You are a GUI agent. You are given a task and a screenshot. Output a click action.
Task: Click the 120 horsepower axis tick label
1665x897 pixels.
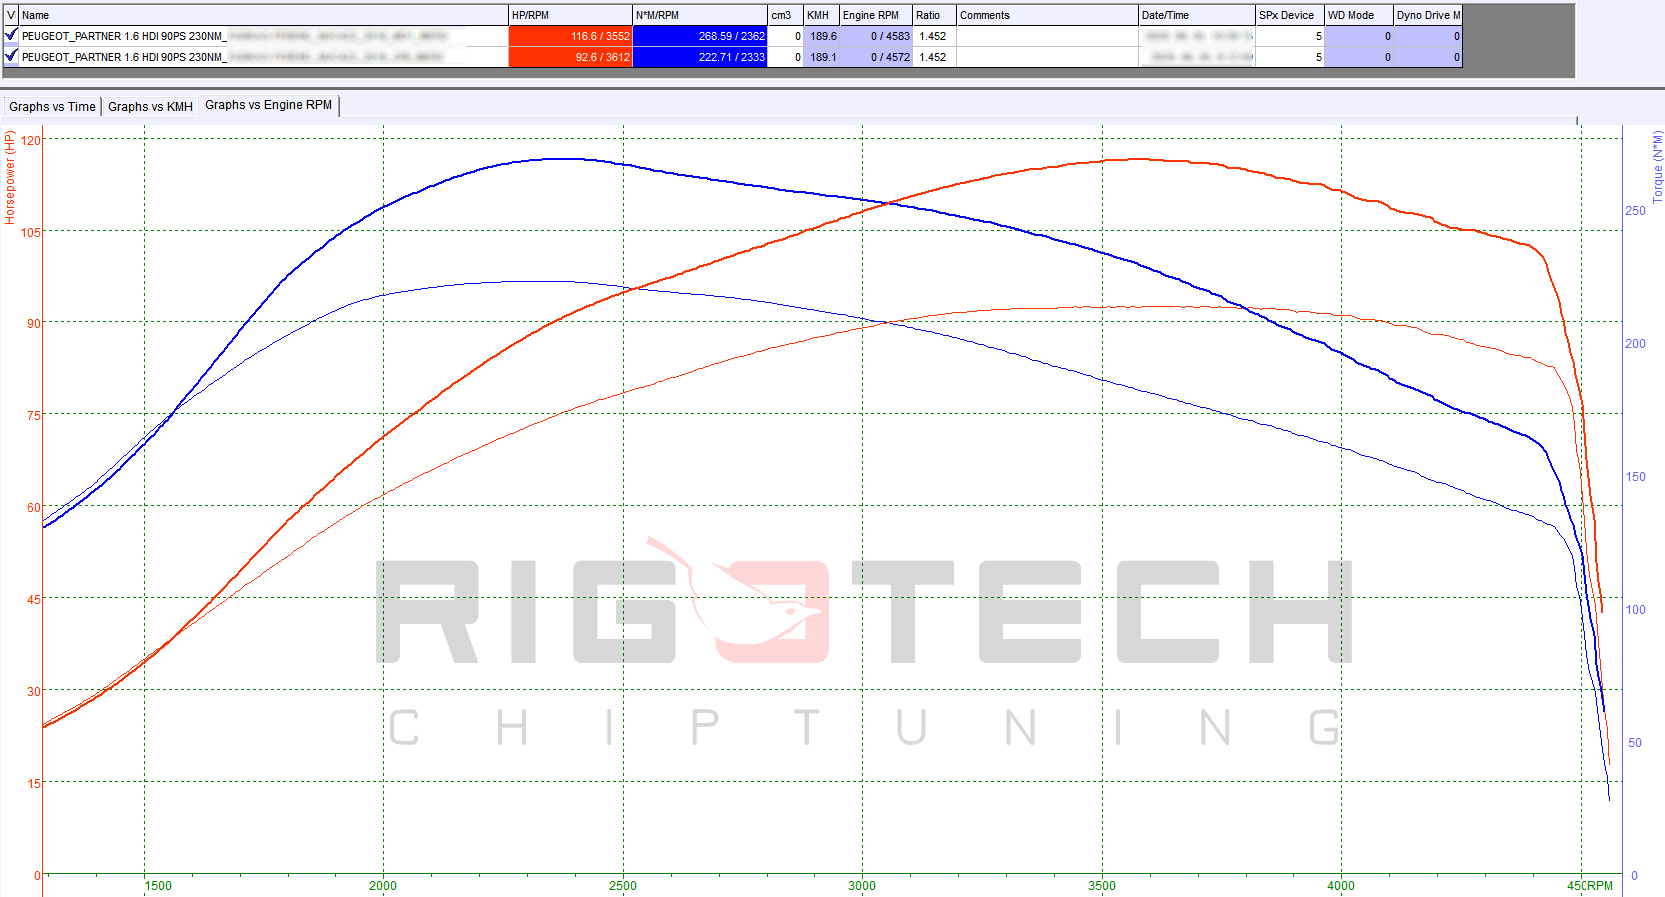(31, 140)
